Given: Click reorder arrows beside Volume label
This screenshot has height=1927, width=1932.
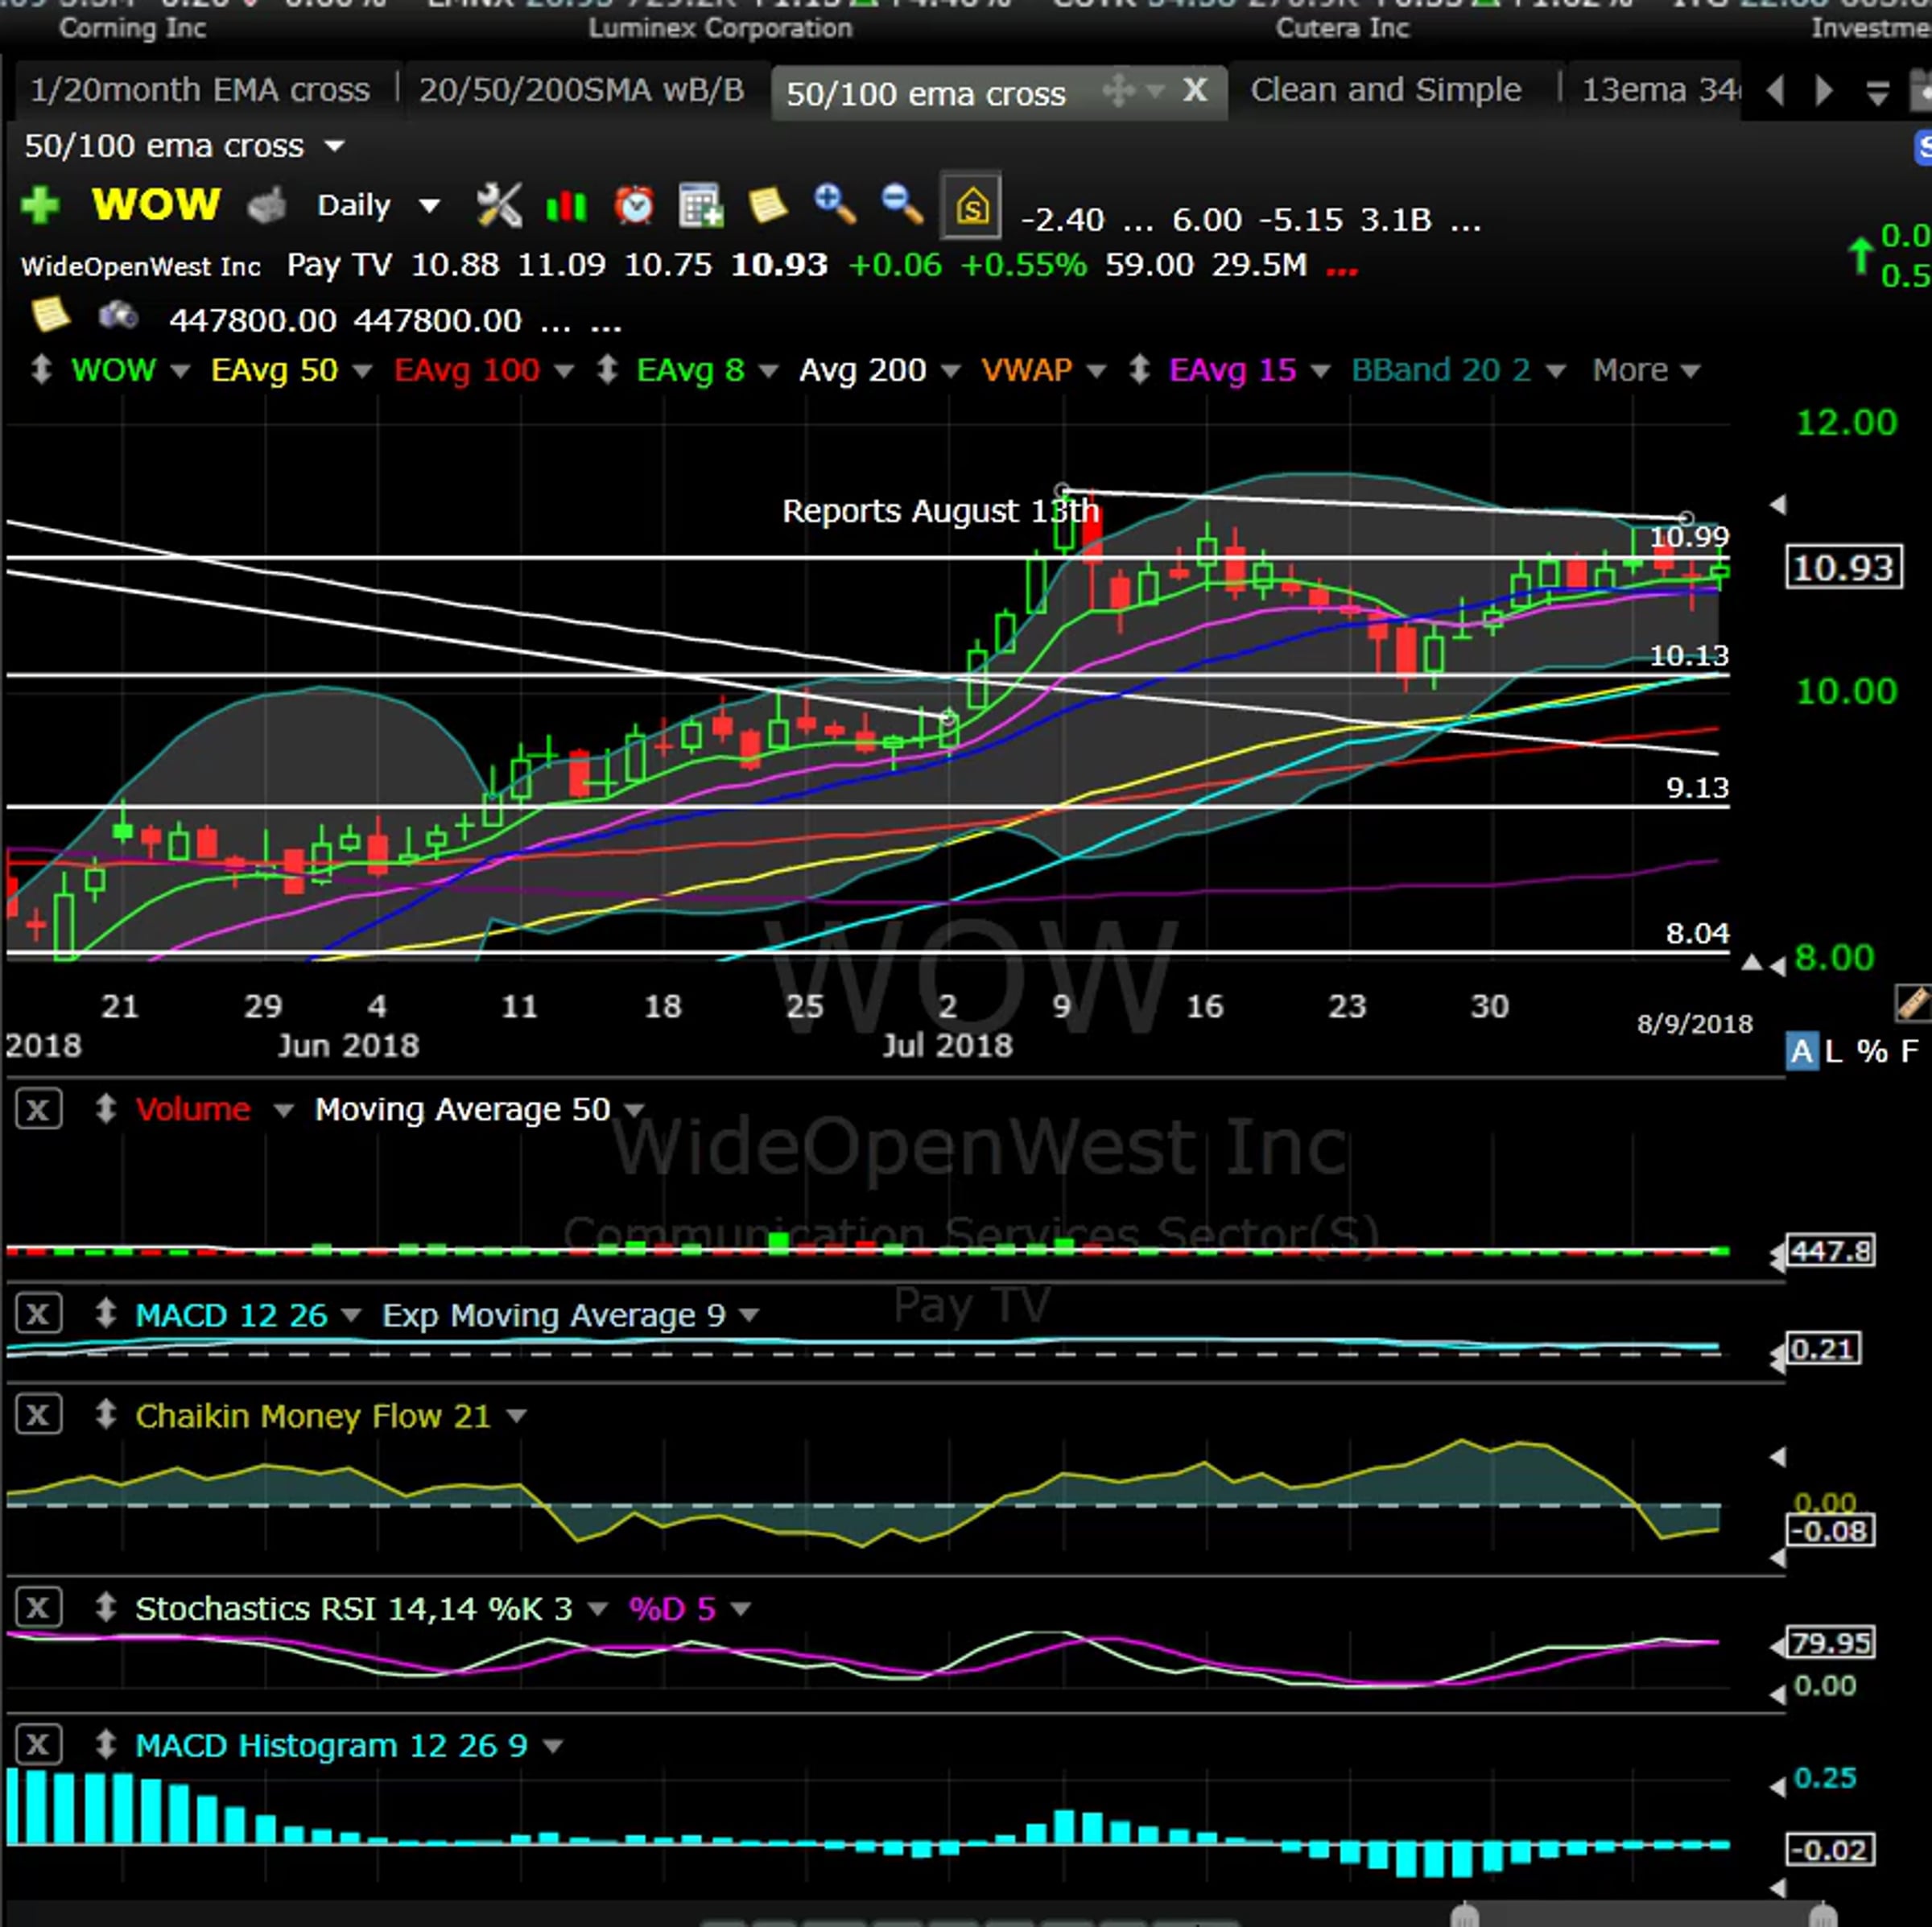Looking at the screenshot, I should [x=106, y=1109].
